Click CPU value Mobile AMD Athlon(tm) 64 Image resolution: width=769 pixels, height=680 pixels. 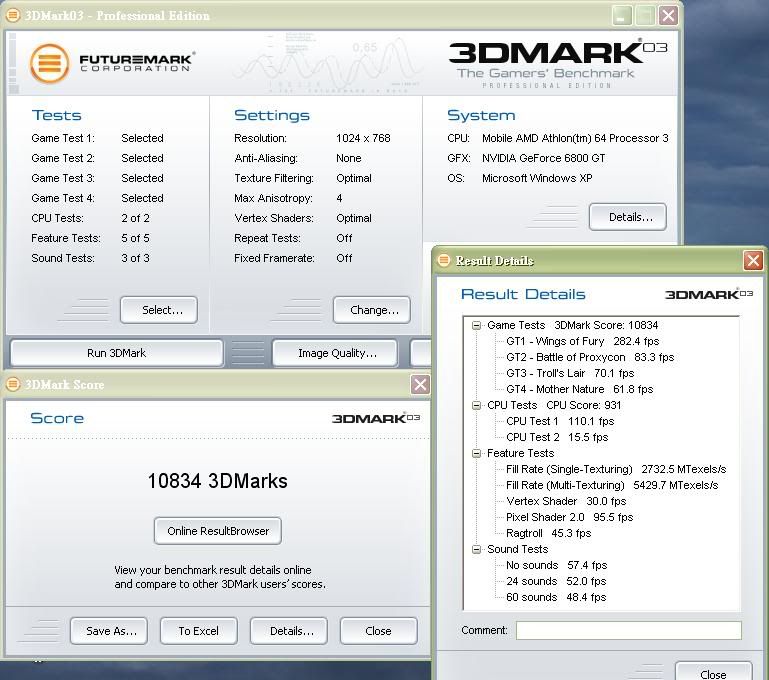click(575, 138)
